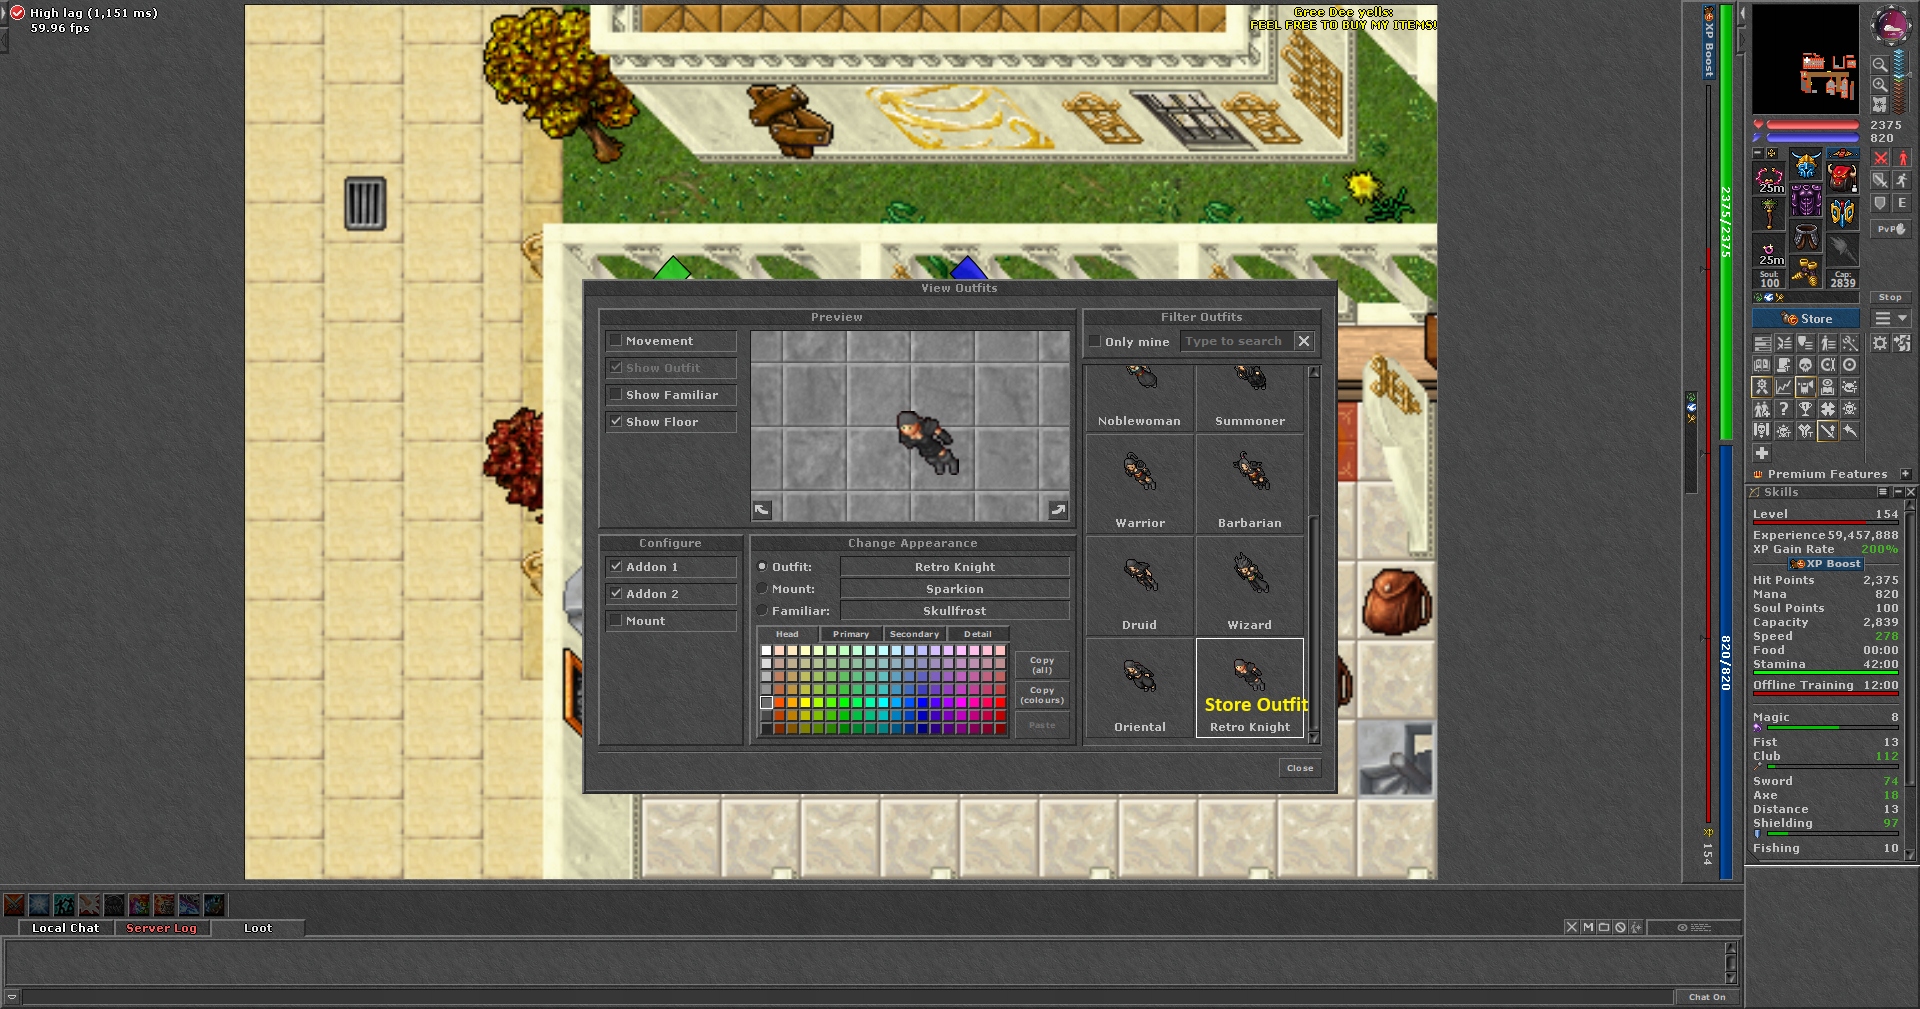Screen dimensions: 1920x1009
Task: Rotate preview character left
Action: 762,510
